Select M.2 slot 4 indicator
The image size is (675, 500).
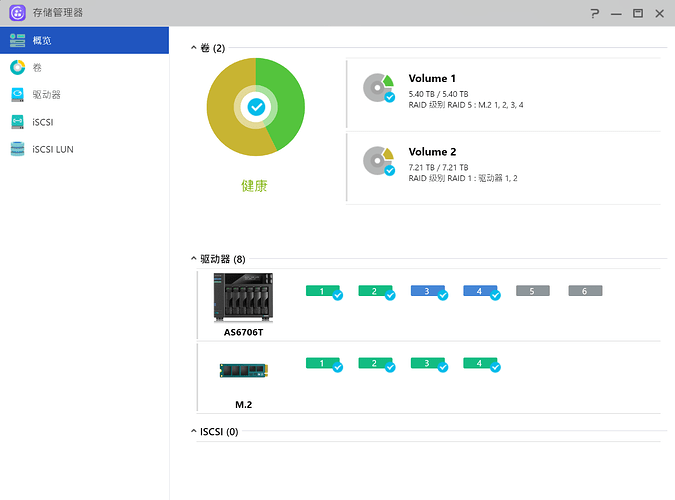480,364
